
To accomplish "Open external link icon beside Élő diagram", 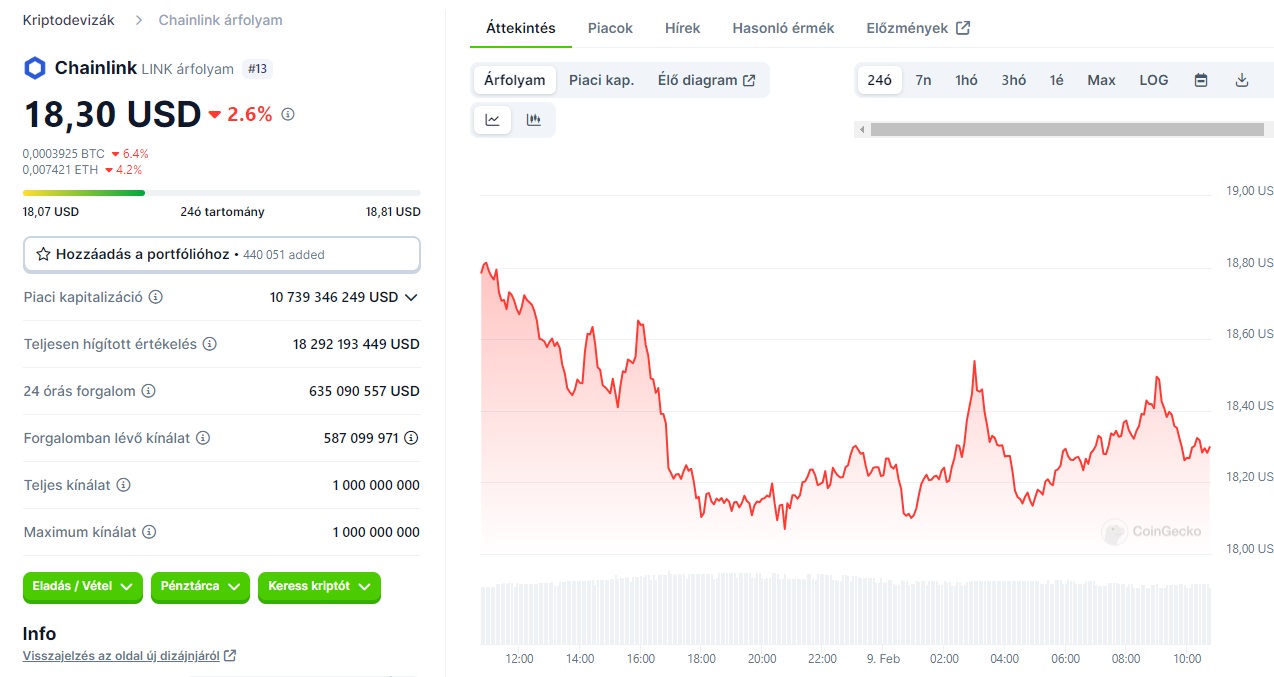I will pyautogui.click(x=749, y=80).
